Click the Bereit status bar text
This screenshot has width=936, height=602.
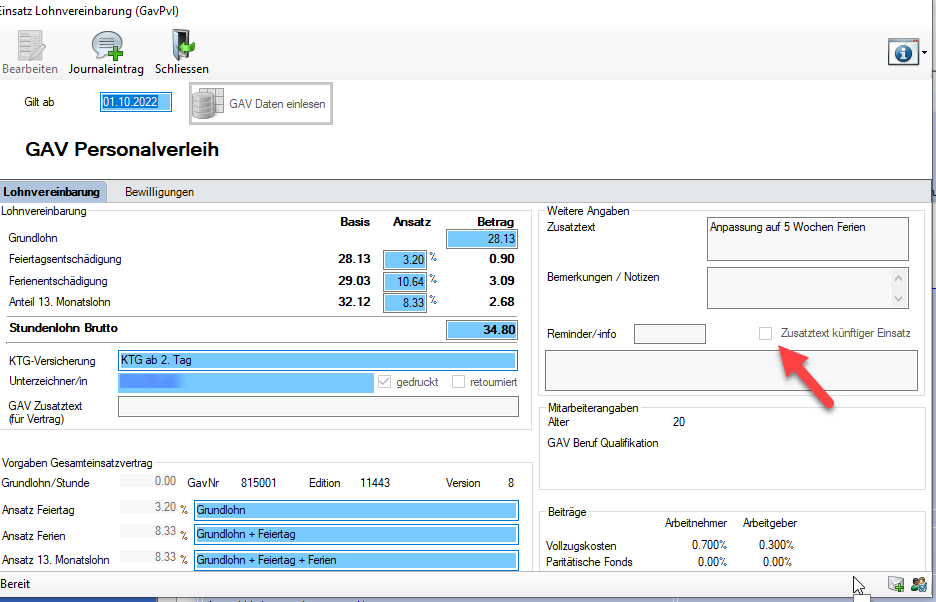click(x=16, y=584)
